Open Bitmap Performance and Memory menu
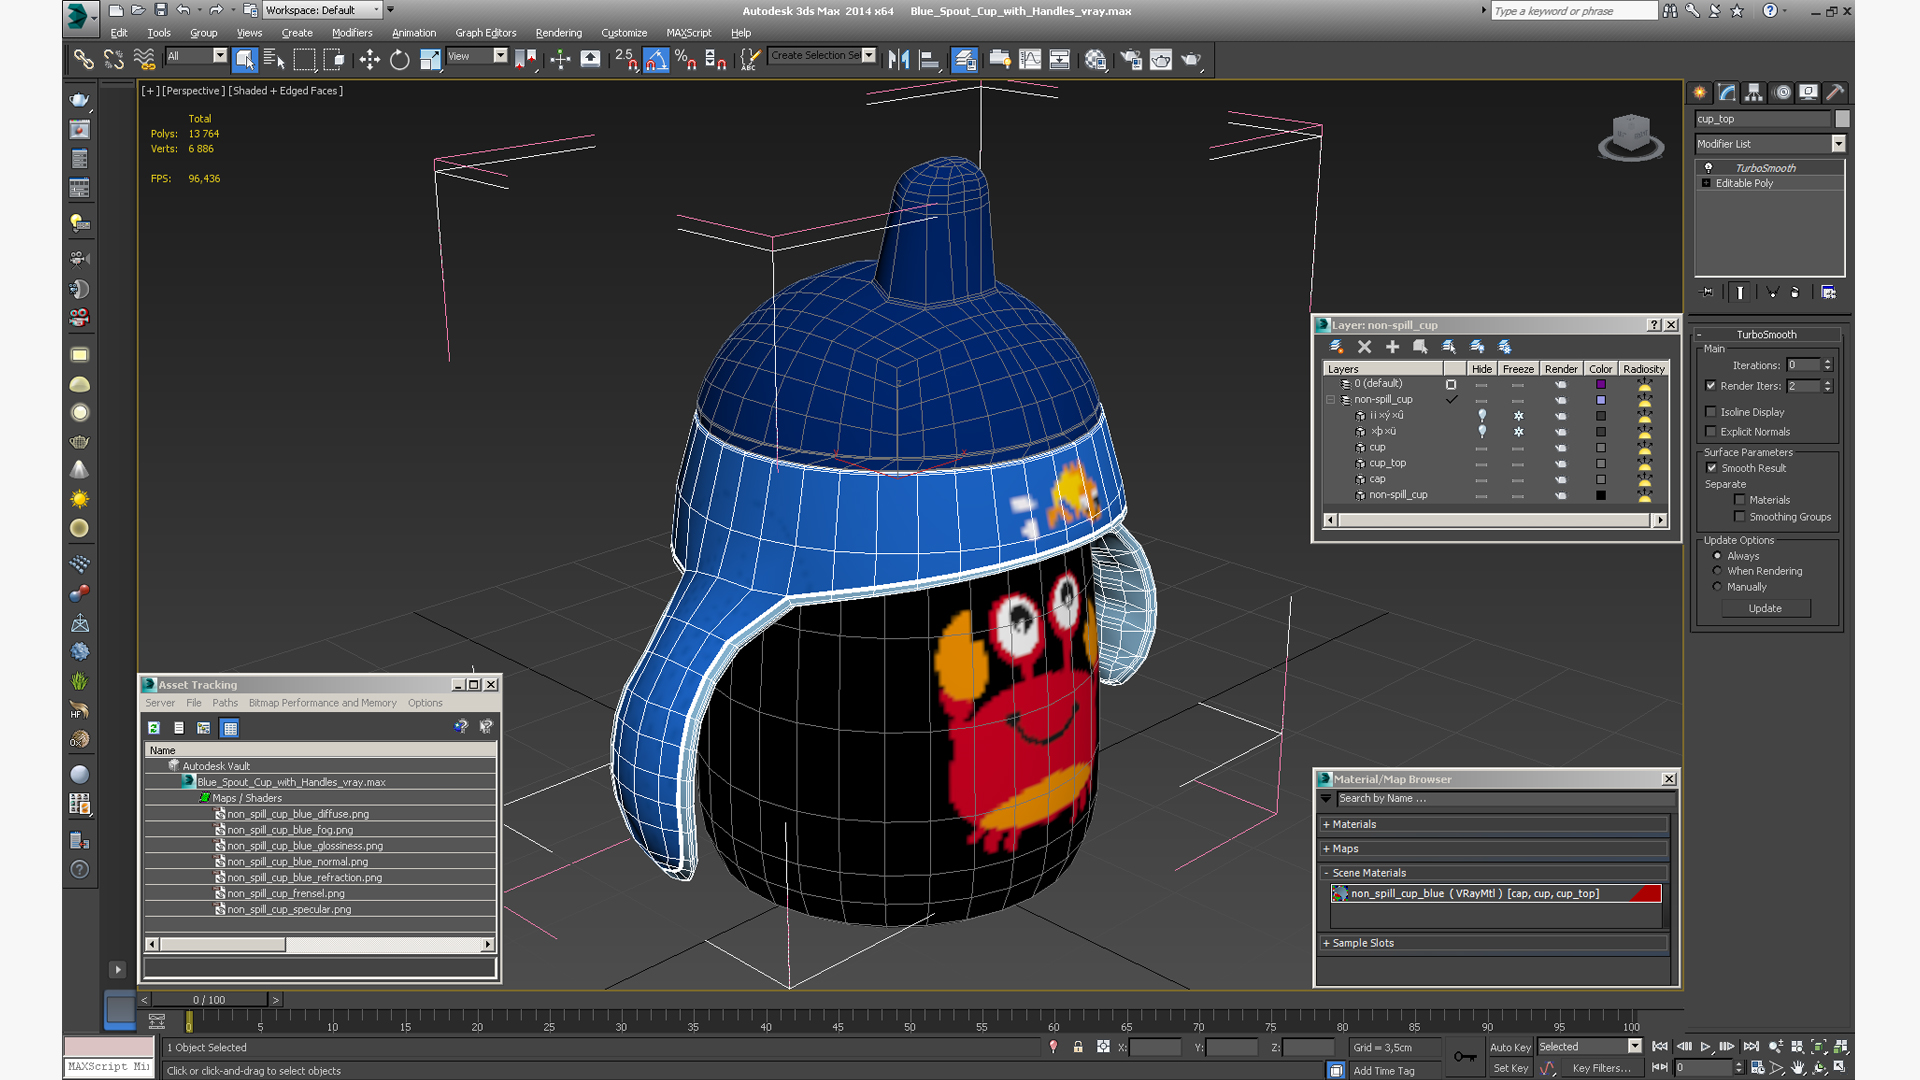This screenshot has width=1920, height=1080. click(x=322, y=703)
